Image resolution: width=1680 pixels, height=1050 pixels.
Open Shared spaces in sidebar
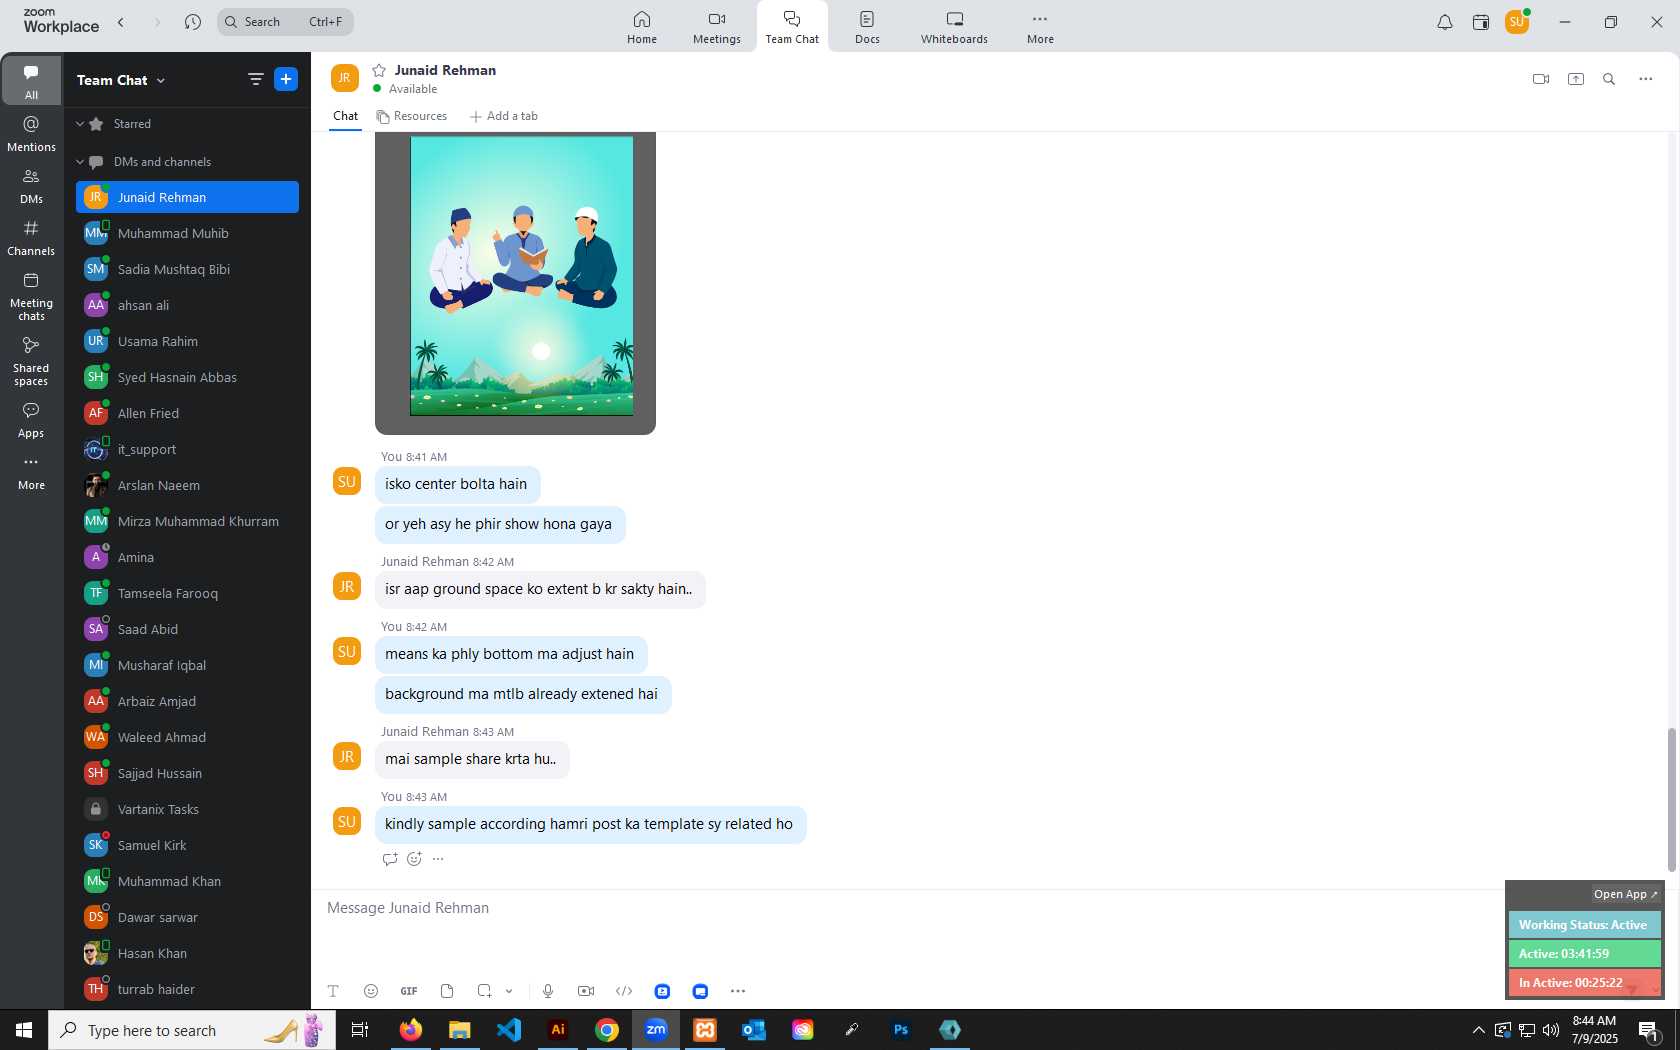[x=31, y=361]
